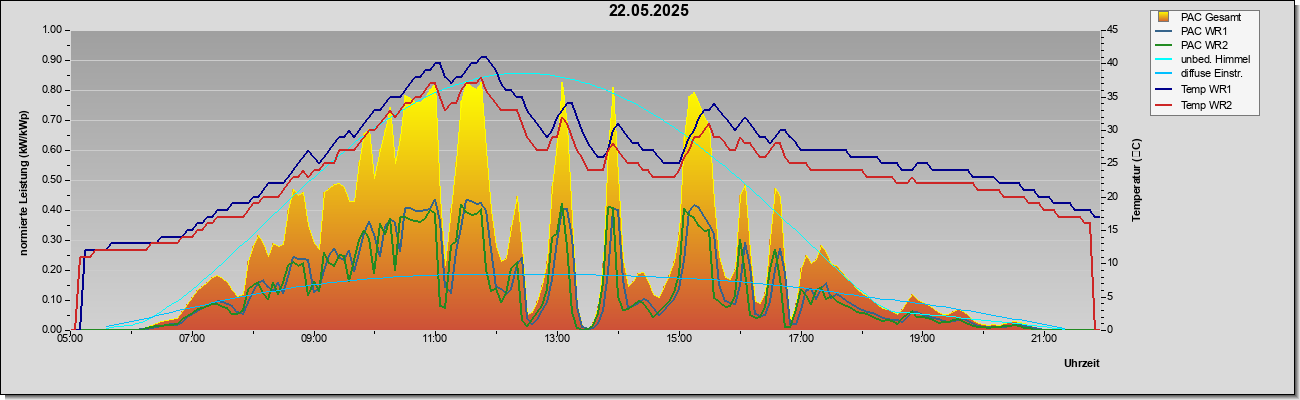Click the chart title 22.05.2025
Screen dimensions: 1300x400
[649, 11]
